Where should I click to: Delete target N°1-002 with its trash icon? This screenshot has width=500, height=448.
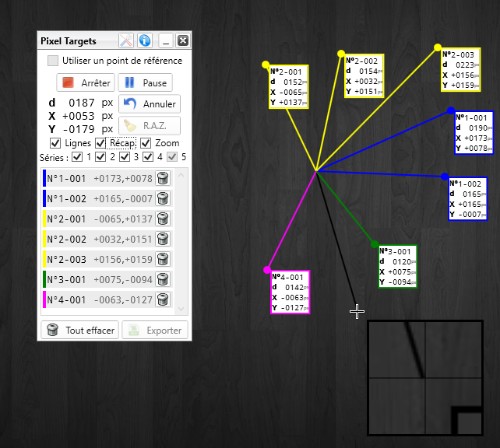point(163,199)
